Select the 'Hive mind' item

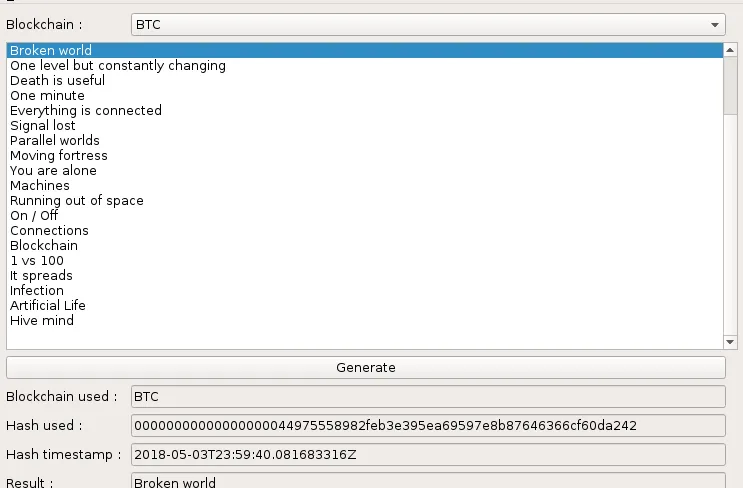coord(365,321)
